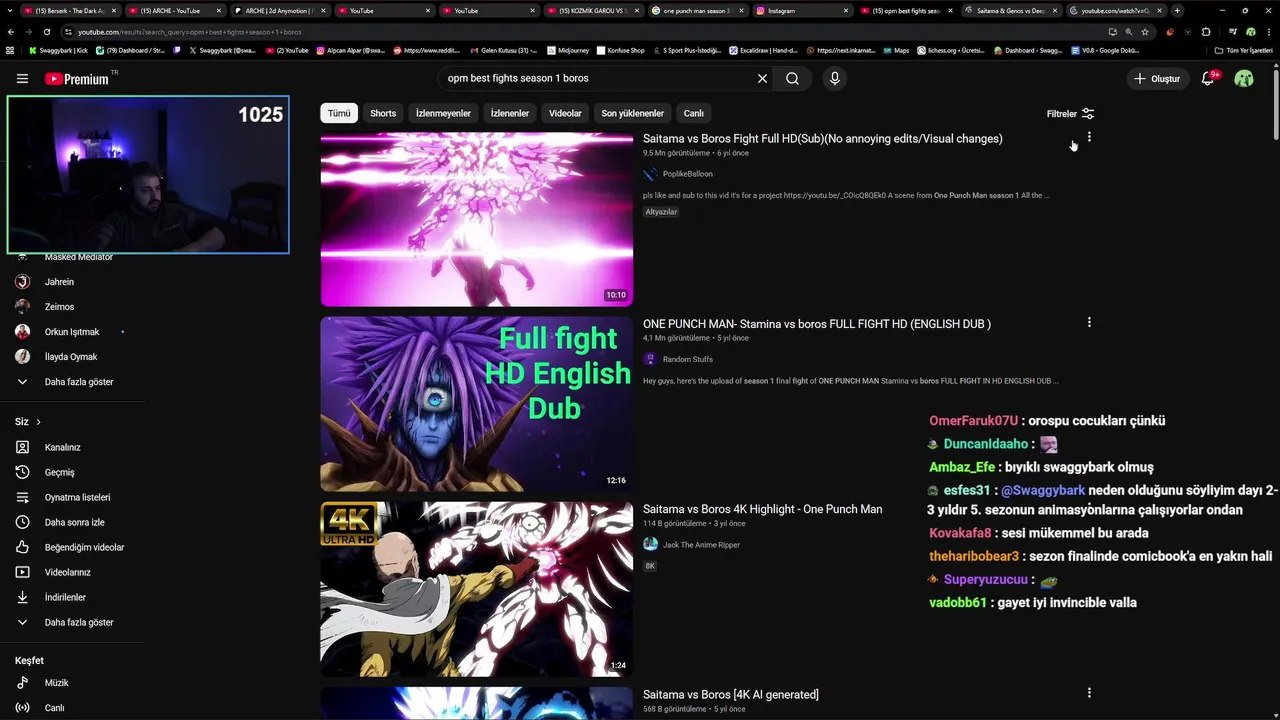
Task: Open Random Stuffs channel link
Action: (x=687, y=359)
